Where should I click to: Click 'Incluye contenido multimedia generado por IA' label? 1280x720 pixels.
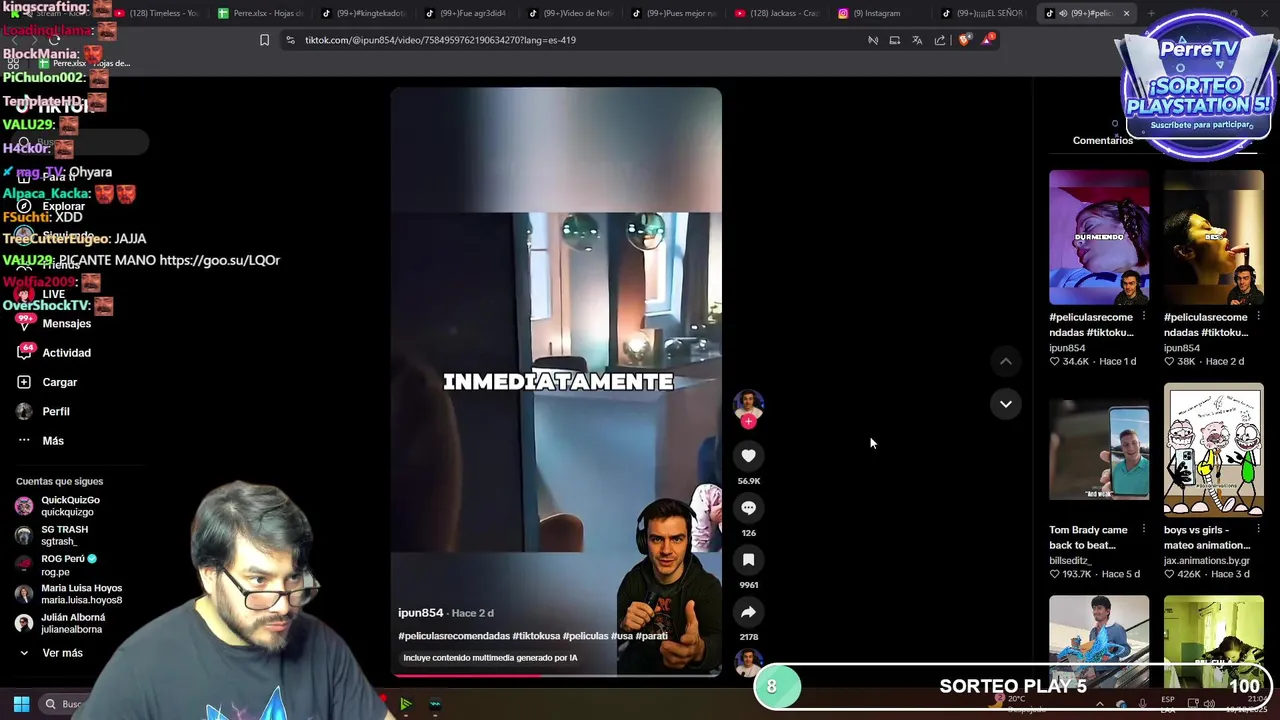pos(490,658)
